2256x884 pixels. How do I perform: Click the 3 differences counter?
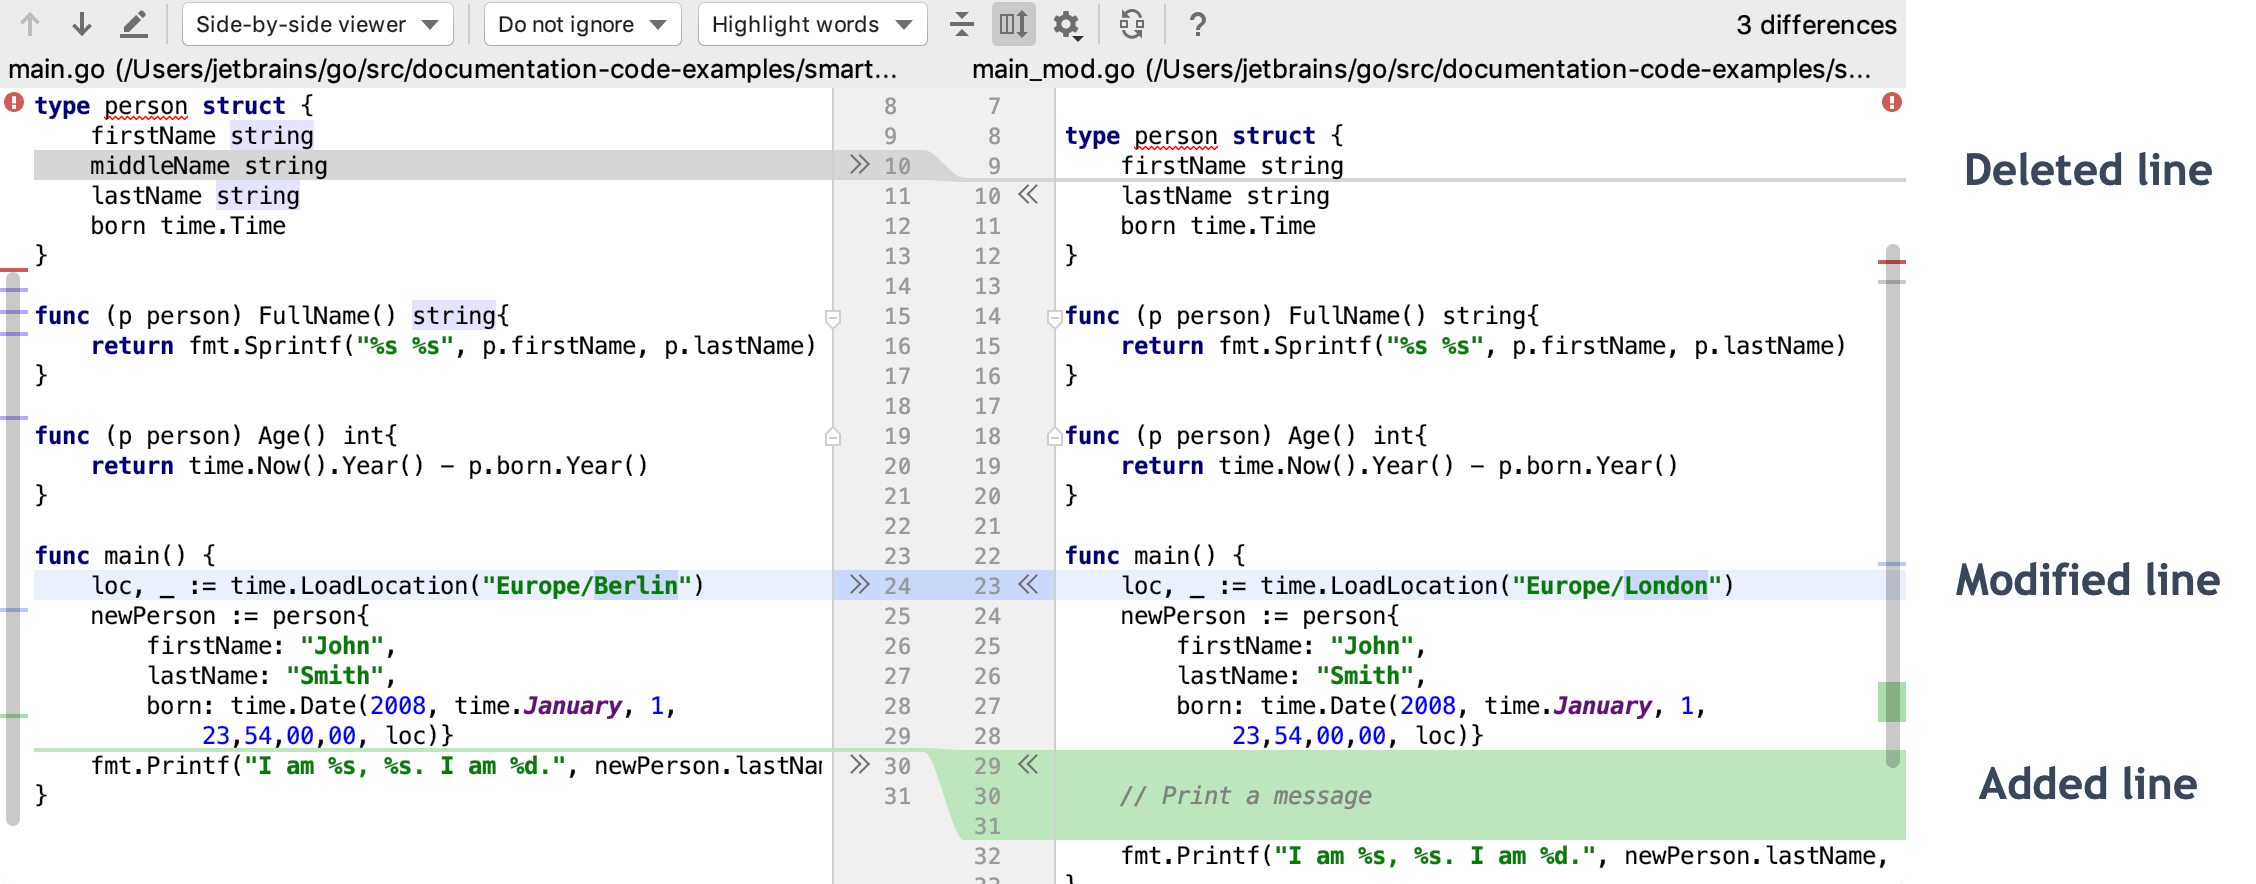coord(1816,25)
